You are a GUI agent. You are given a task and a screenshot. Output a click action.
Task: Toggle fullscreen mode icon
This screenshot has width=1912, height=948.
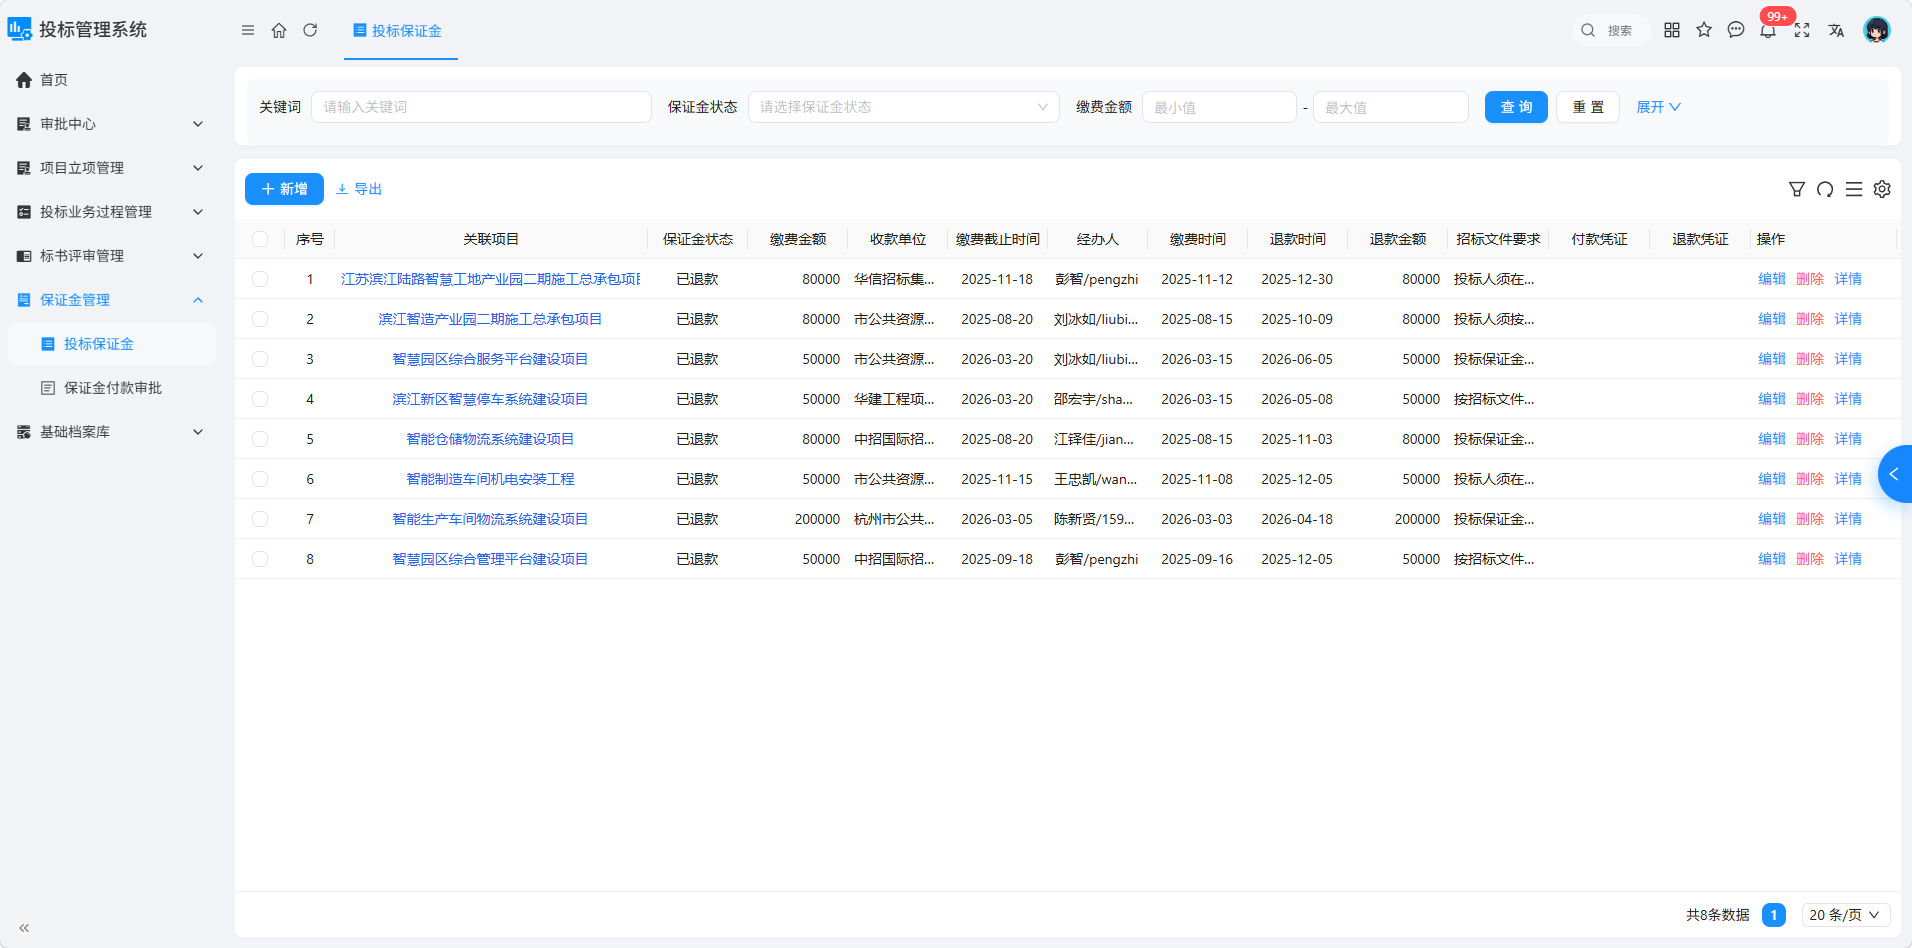(1802, 30)
